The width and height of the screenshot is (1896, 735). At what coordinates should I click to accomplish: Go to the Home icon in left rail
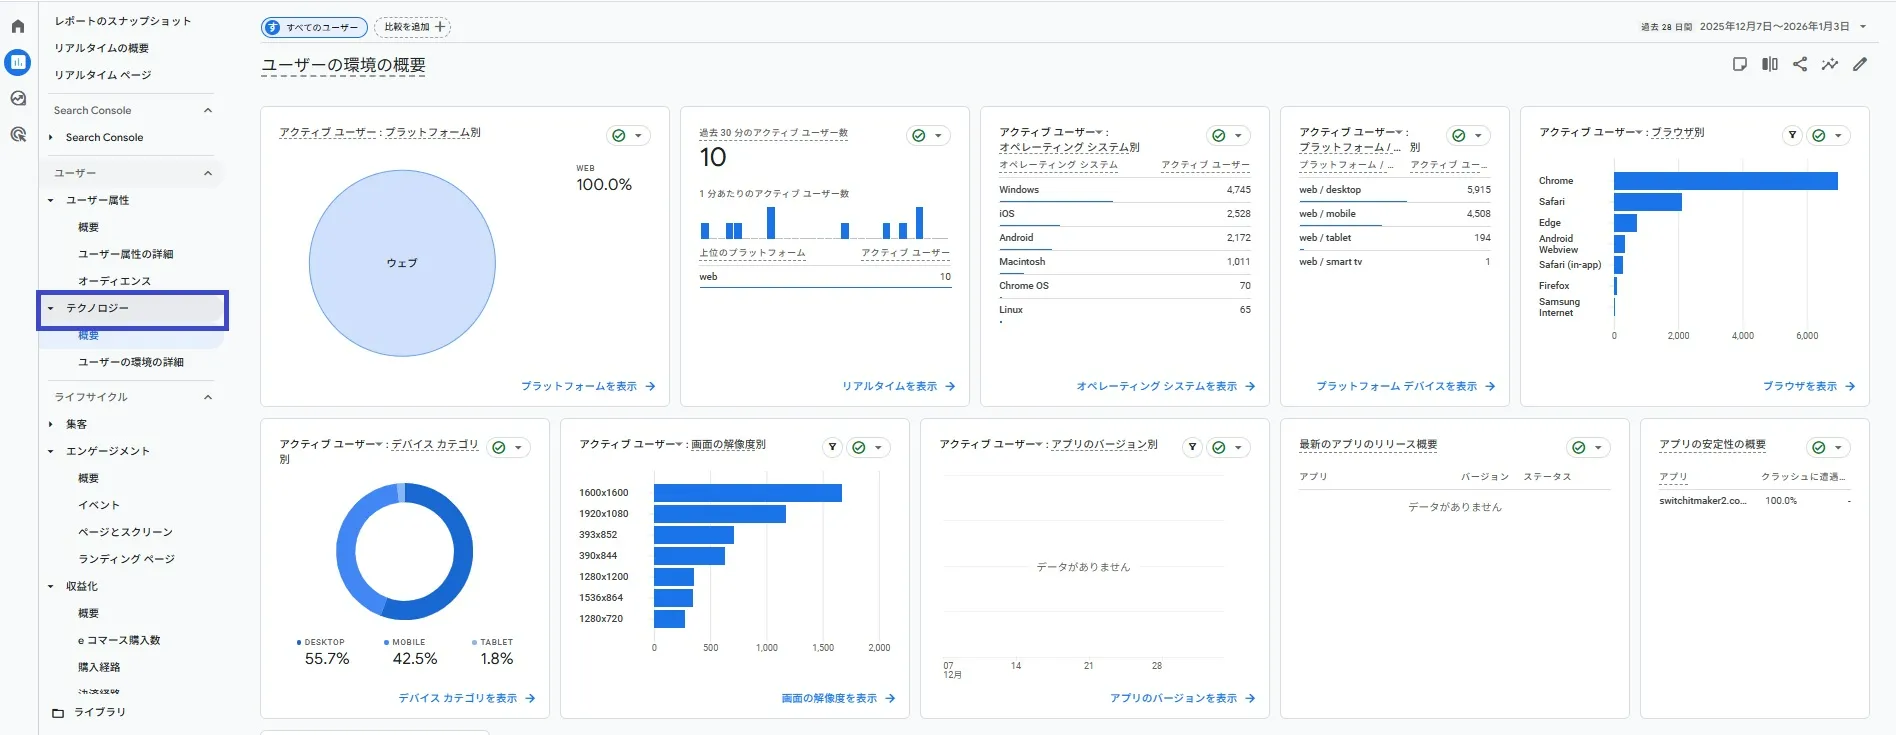[x=18, y=26]
